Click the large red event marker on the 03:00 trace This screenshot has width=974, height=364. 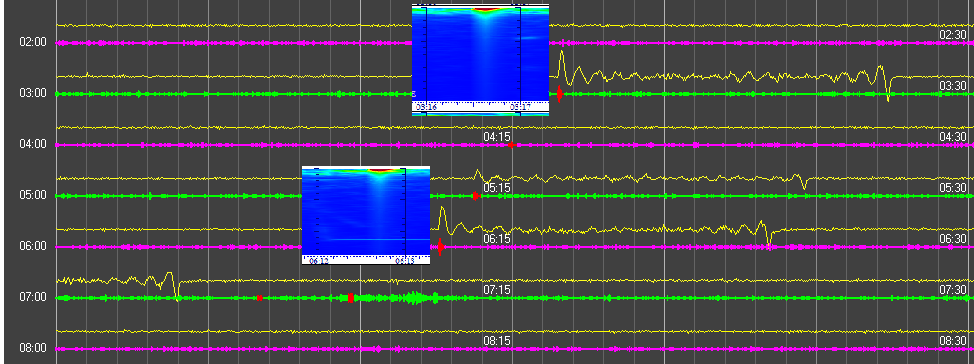pyautogui.click(x=560, y=94)
